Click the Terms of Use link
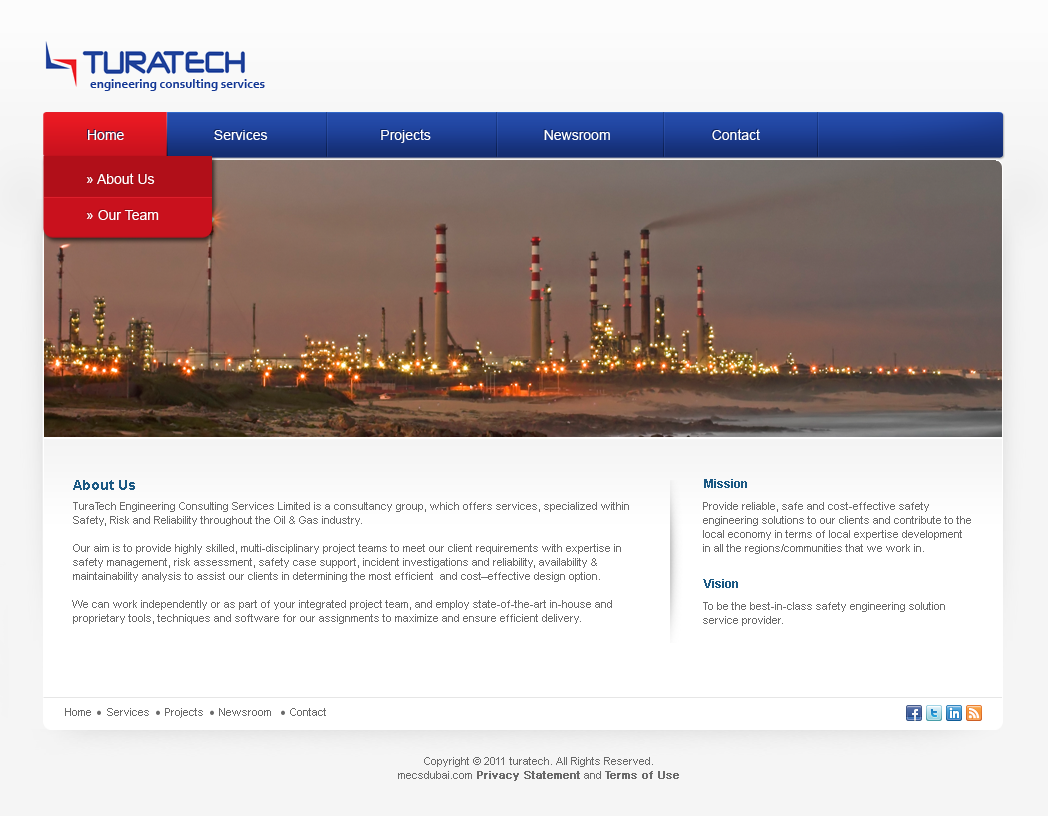 pyautogui.click(x=641, y=775)
